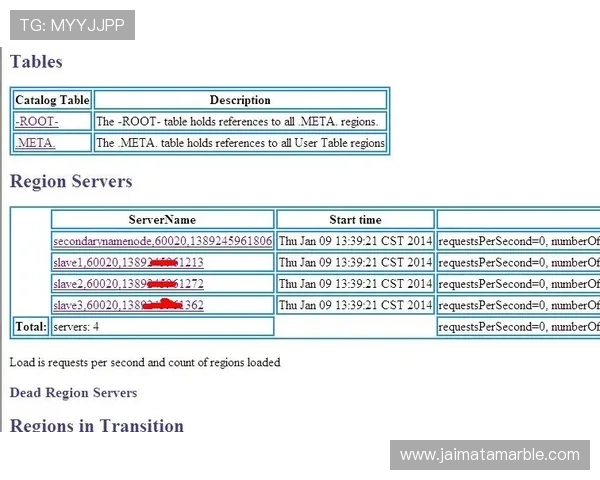Open the slave2 region server link

pos(128,284)
